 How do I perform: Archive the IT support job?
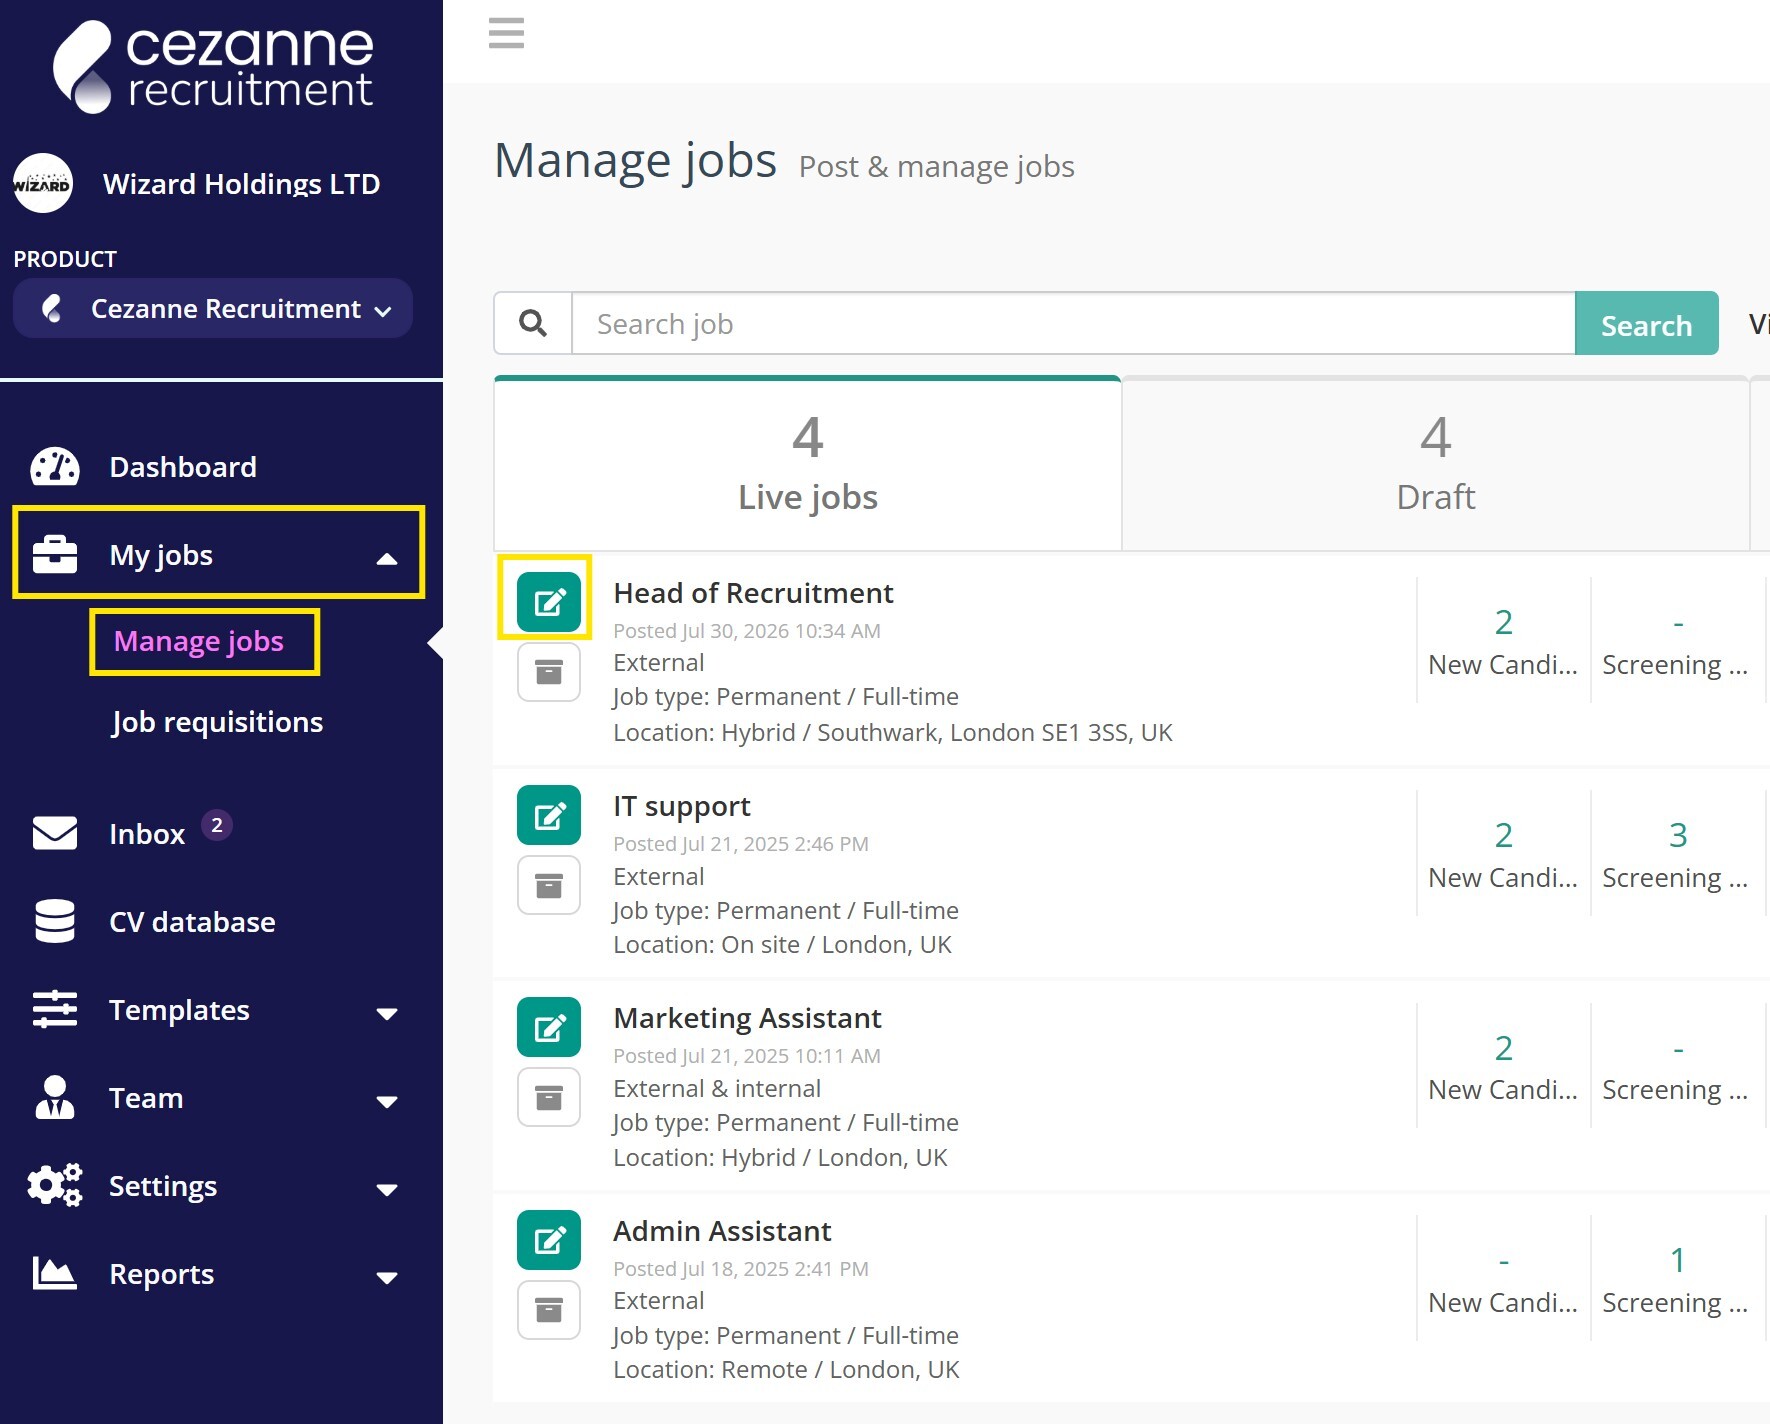[x=549, y=885]
